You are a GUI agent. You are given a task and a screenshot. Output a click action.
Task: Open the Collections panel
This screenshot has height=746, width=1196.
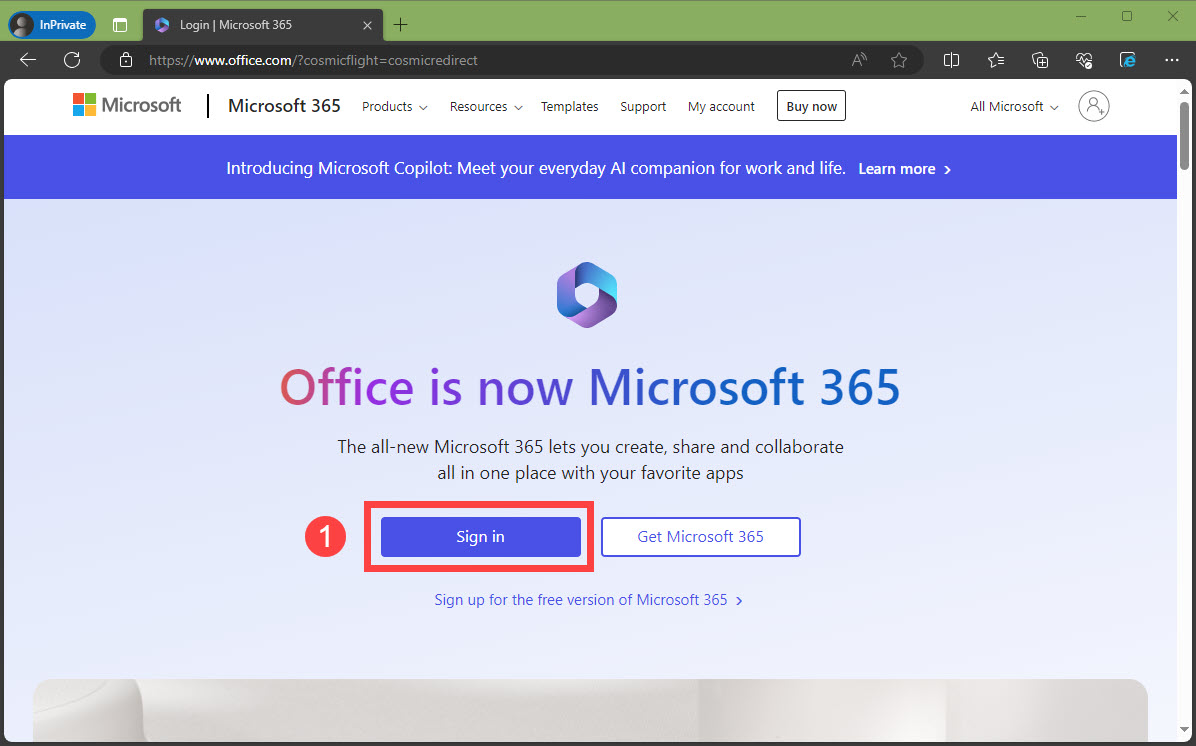pos(1040,60)
